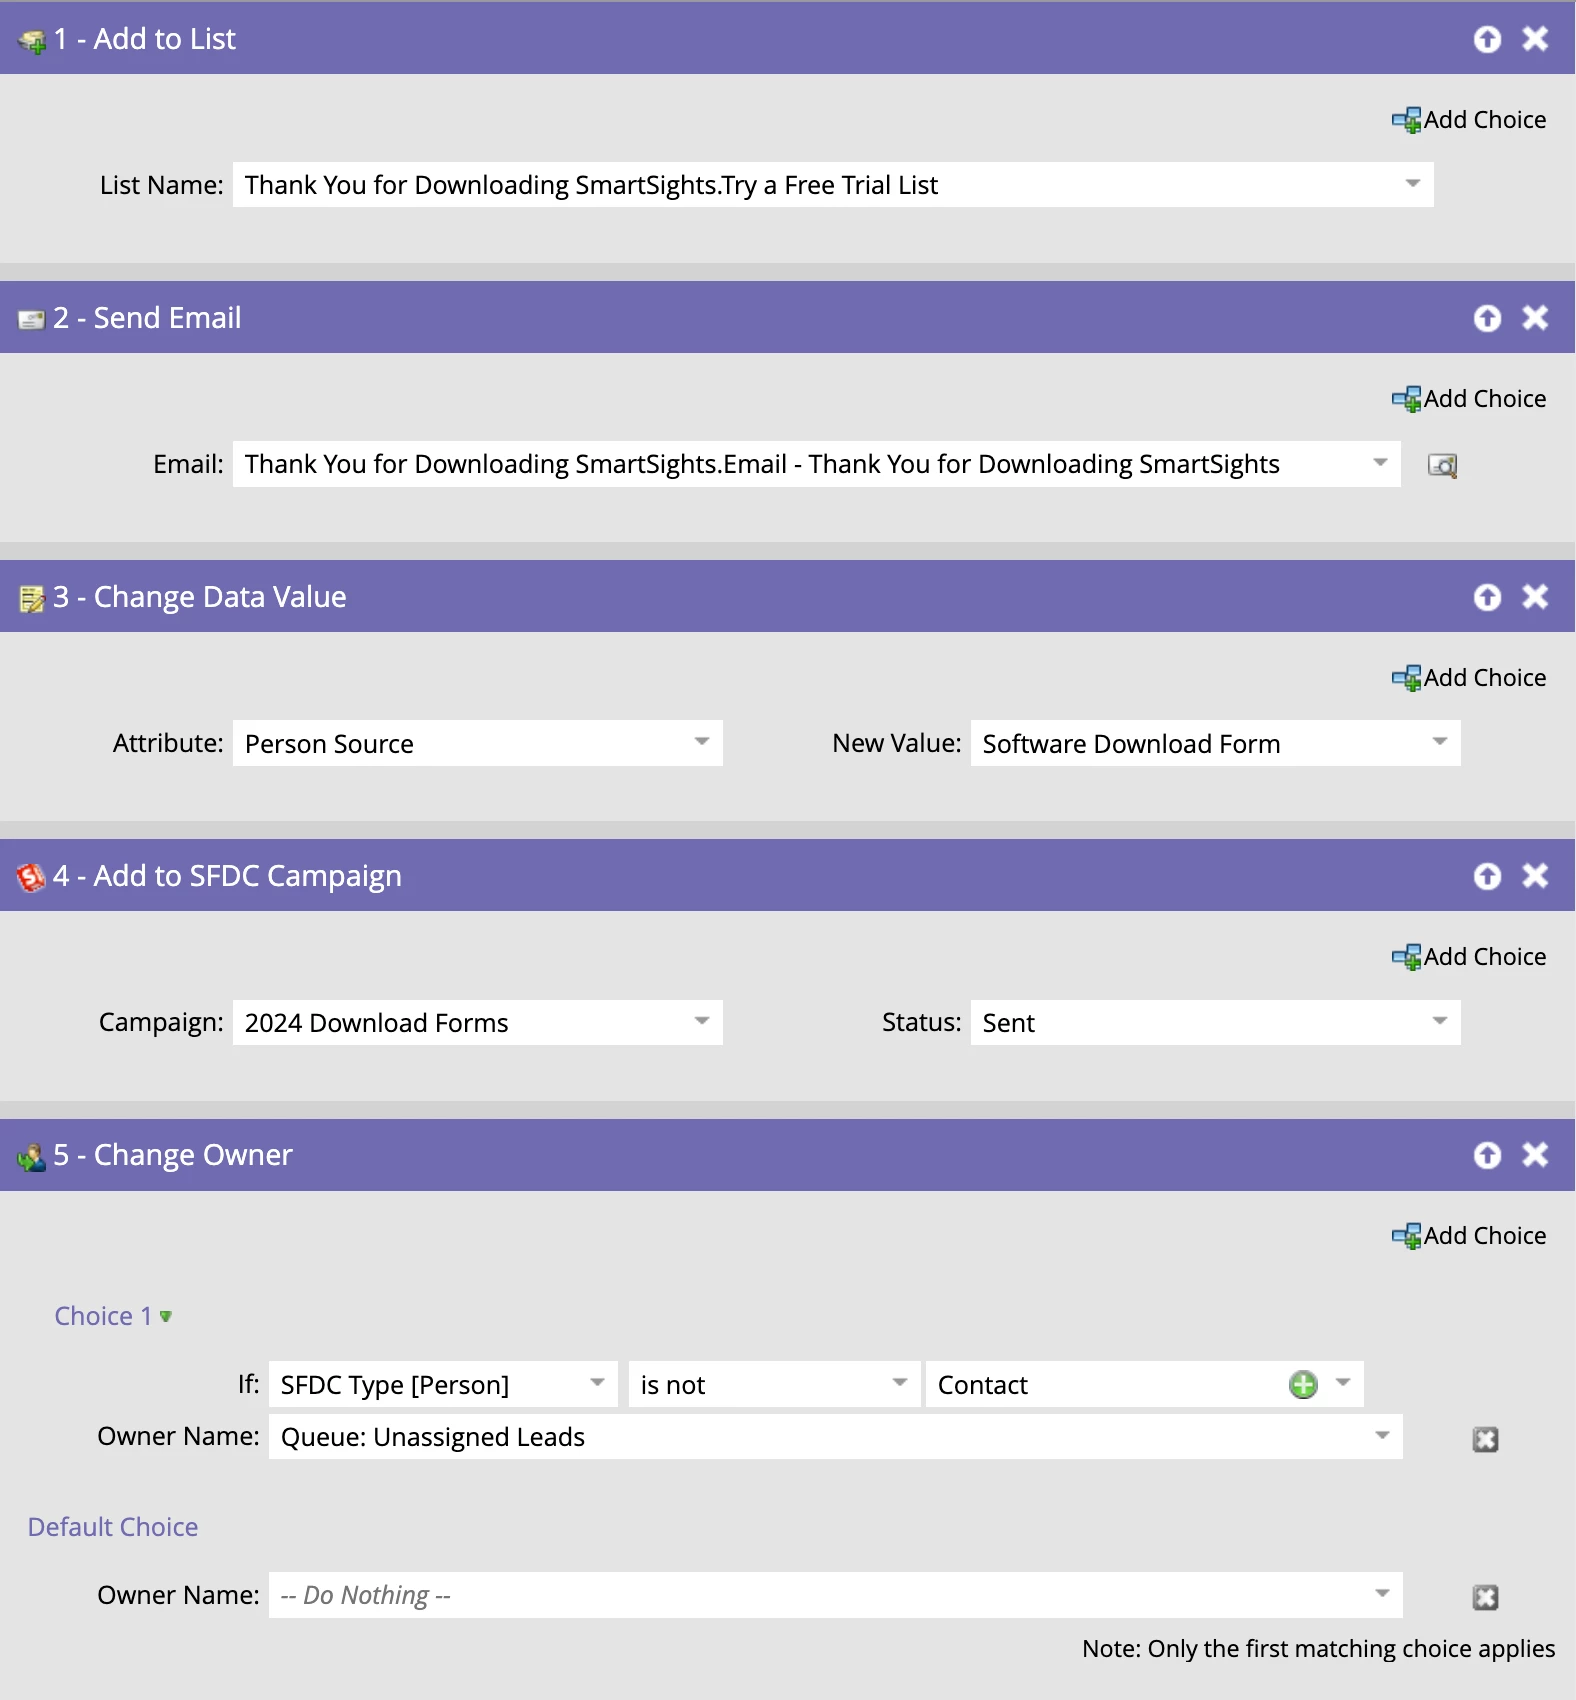Move up the Add to List step
Viewport: 1576px width, 1700px height.
tap(1487, 39)
